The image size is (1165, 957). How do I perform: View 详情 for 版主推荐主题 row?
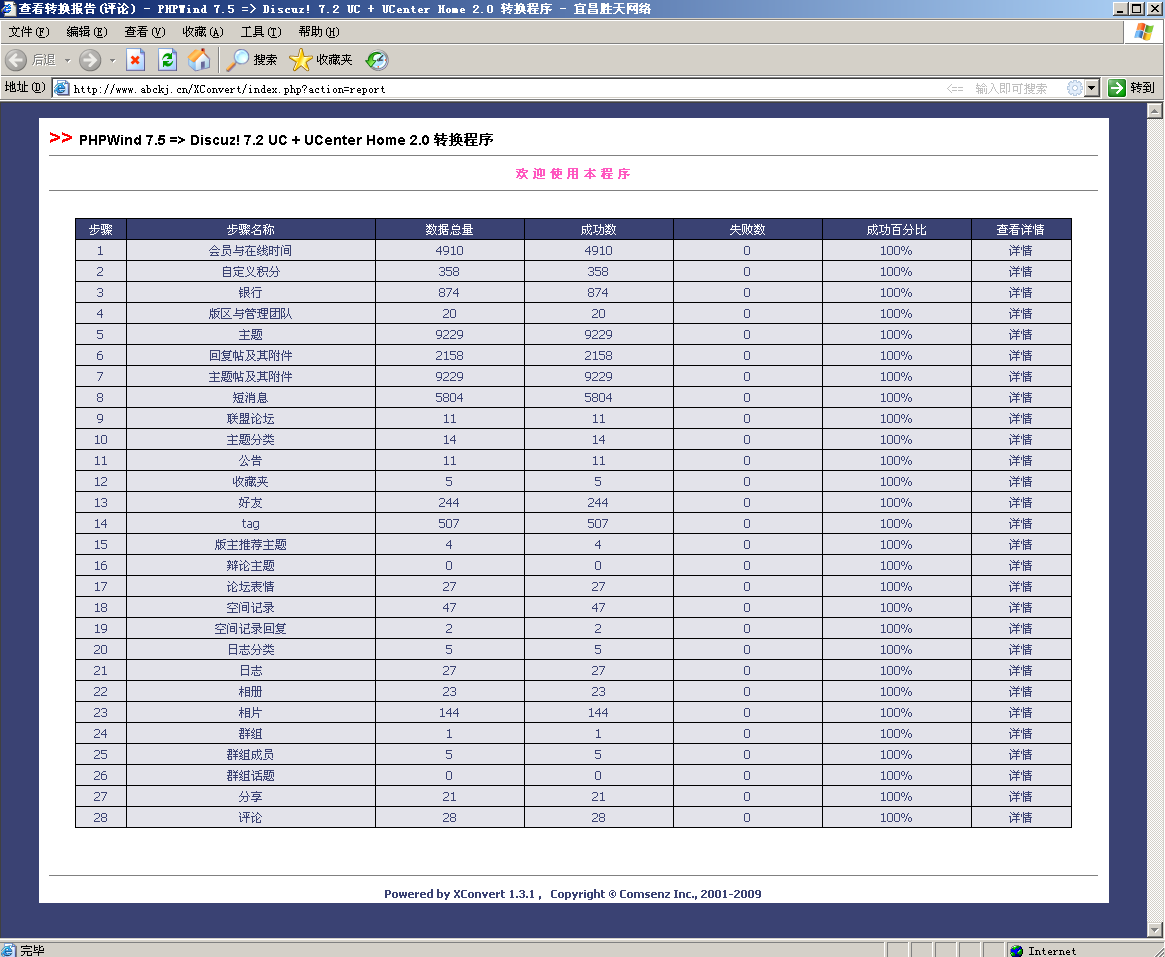pos(1021,545)
